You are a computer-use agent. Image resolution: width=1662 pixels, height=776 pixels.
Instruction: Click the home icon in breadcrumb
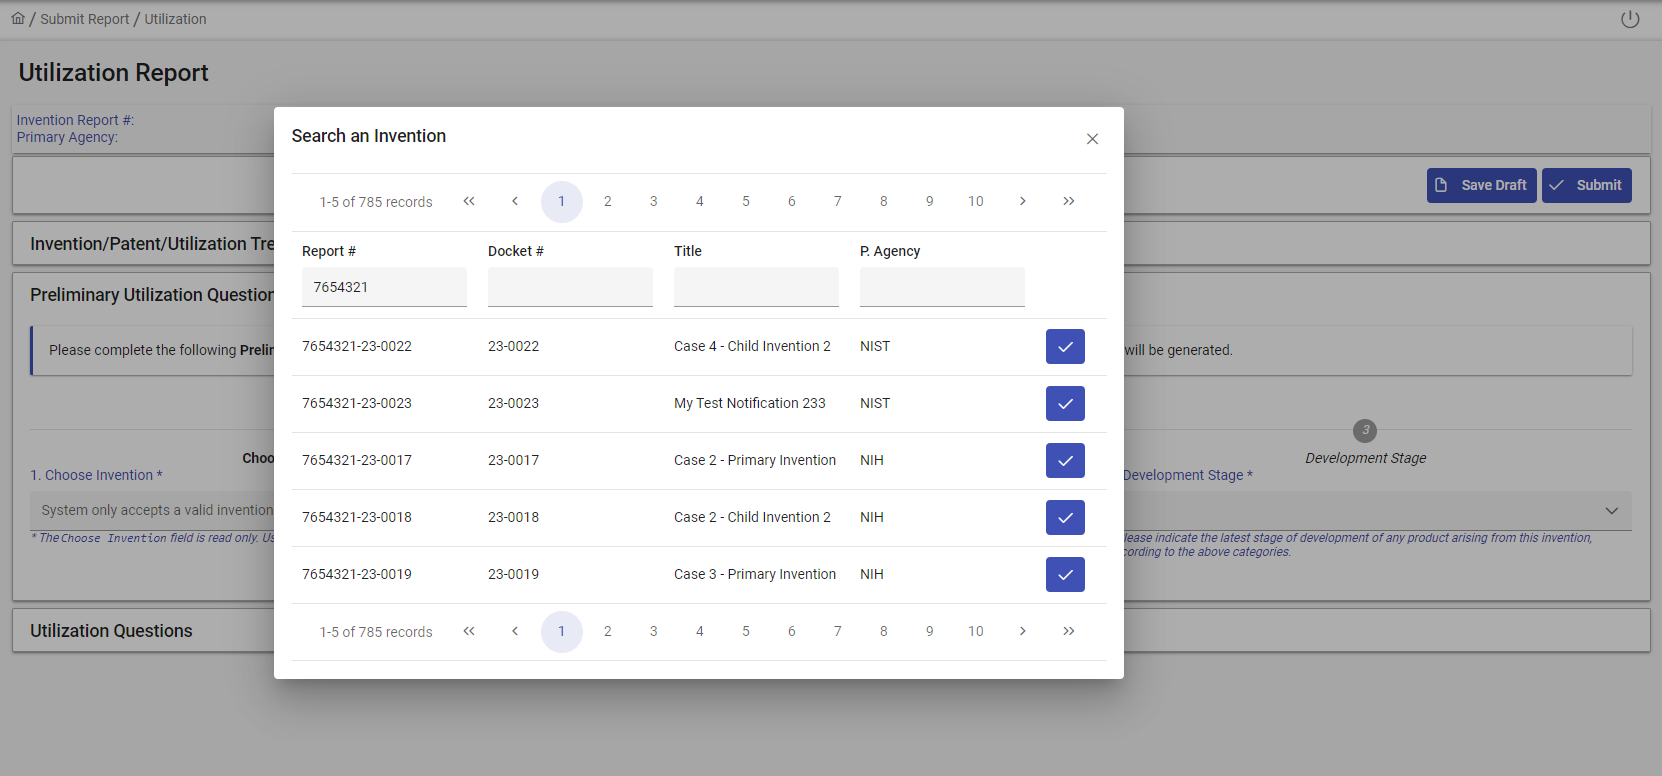coord(18,18)
